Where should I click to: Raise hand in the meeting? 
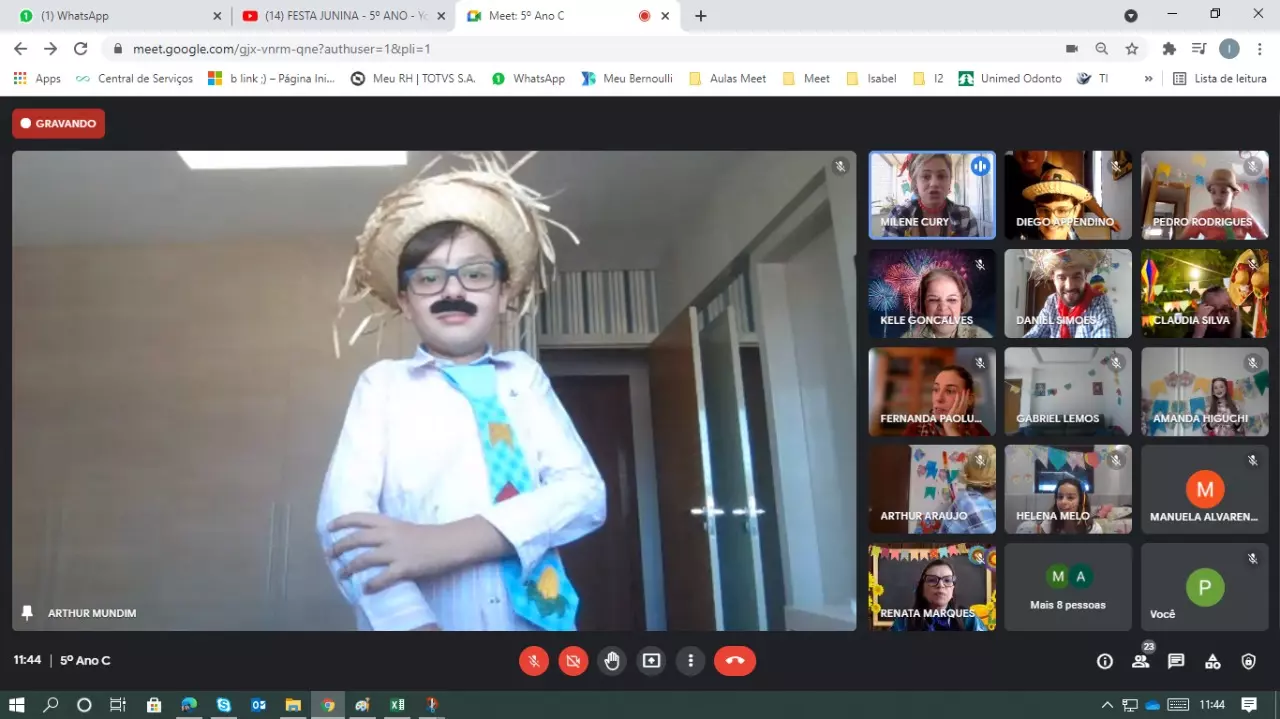[x=612, y=661]
